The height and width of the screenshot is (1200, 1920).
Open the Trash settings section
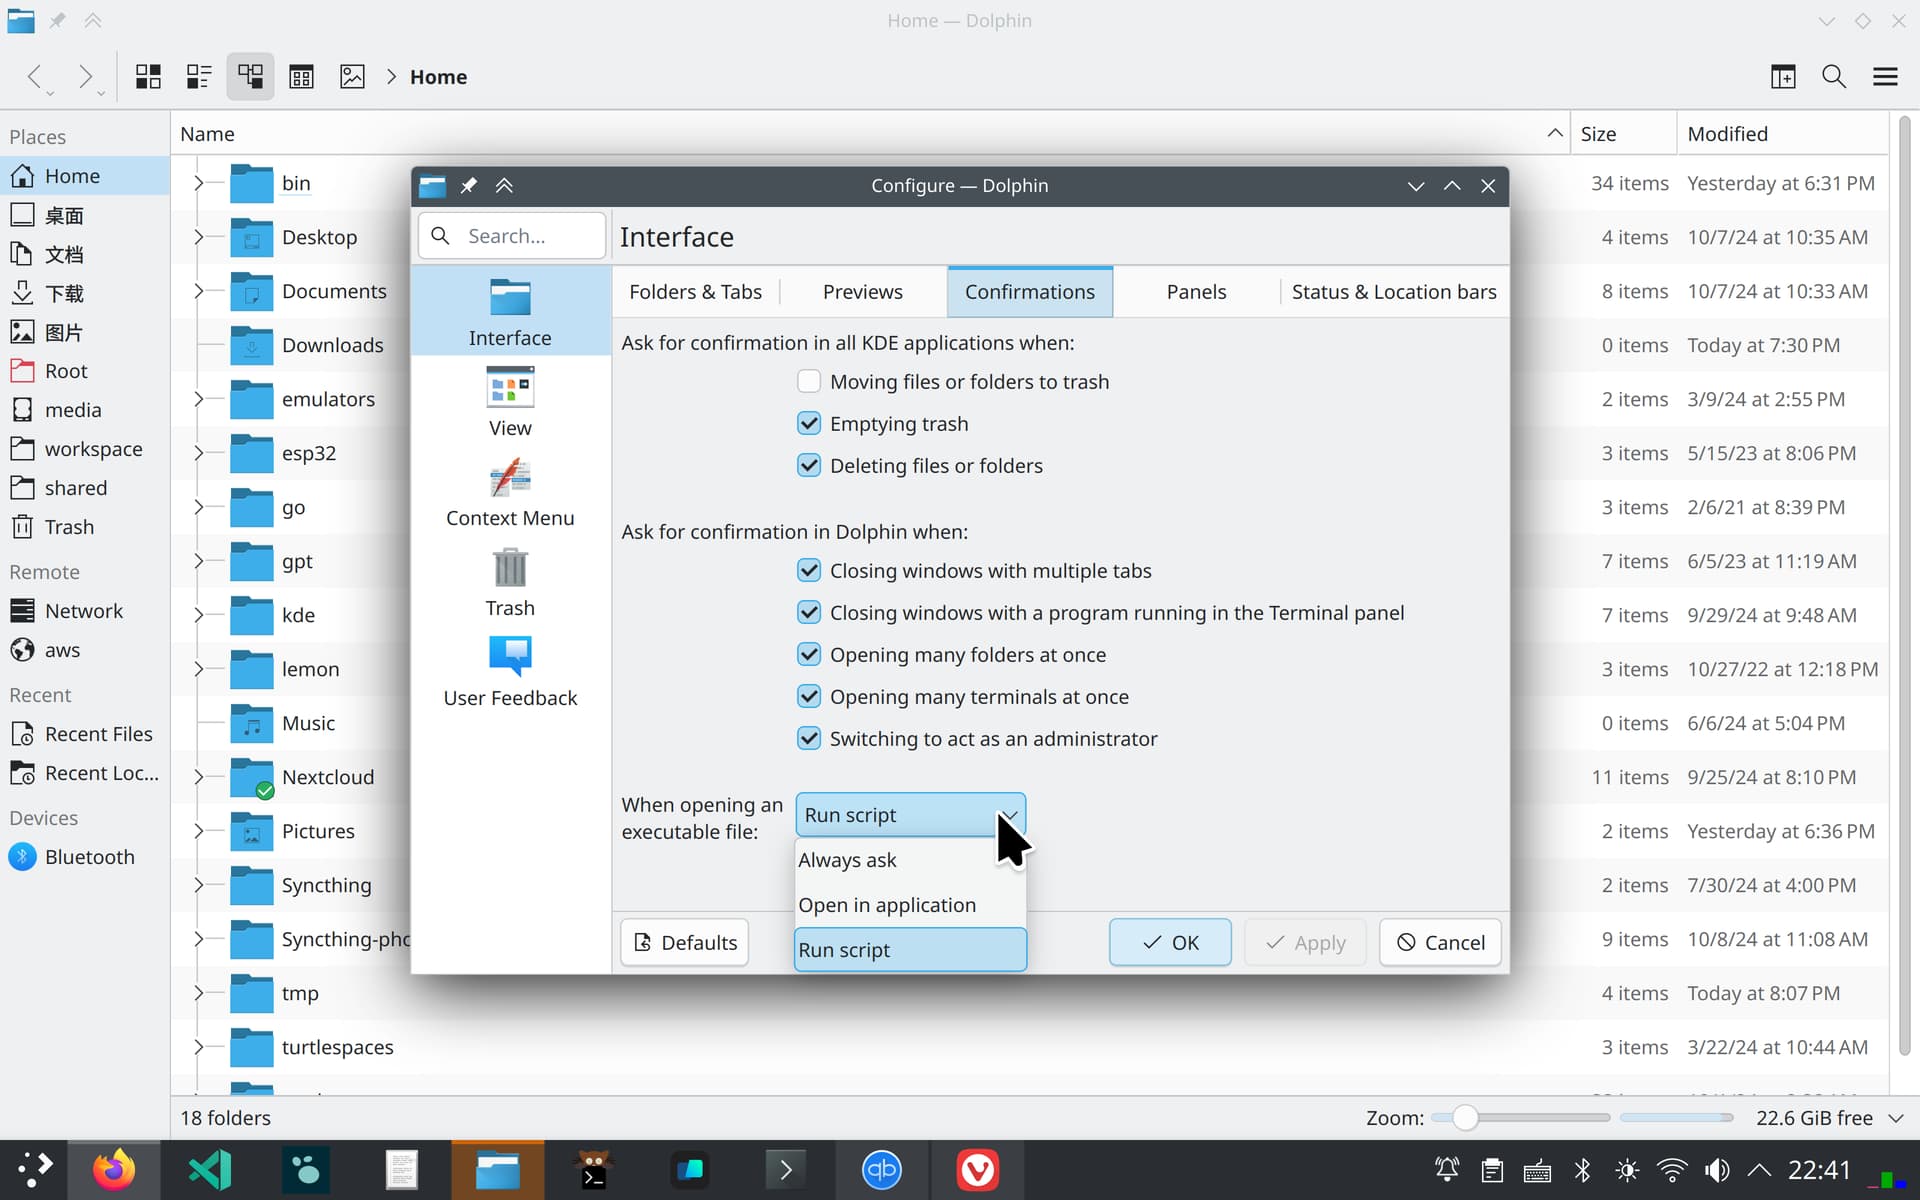(510, 583)
